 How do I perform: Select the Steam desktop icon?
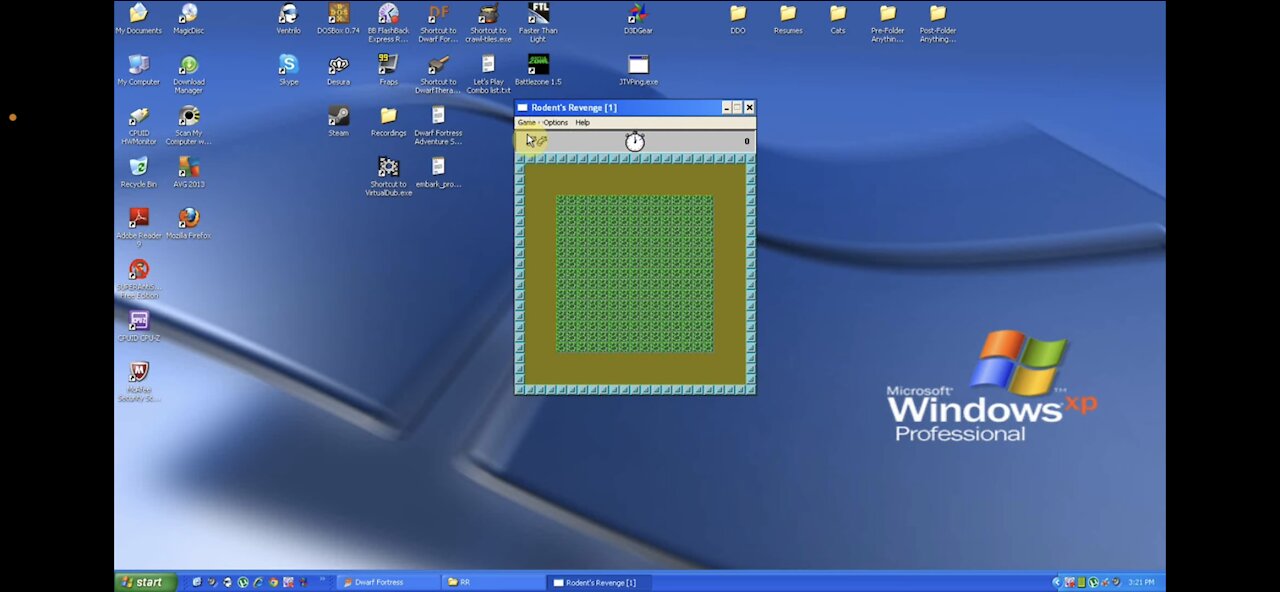(x=338, y=121)
